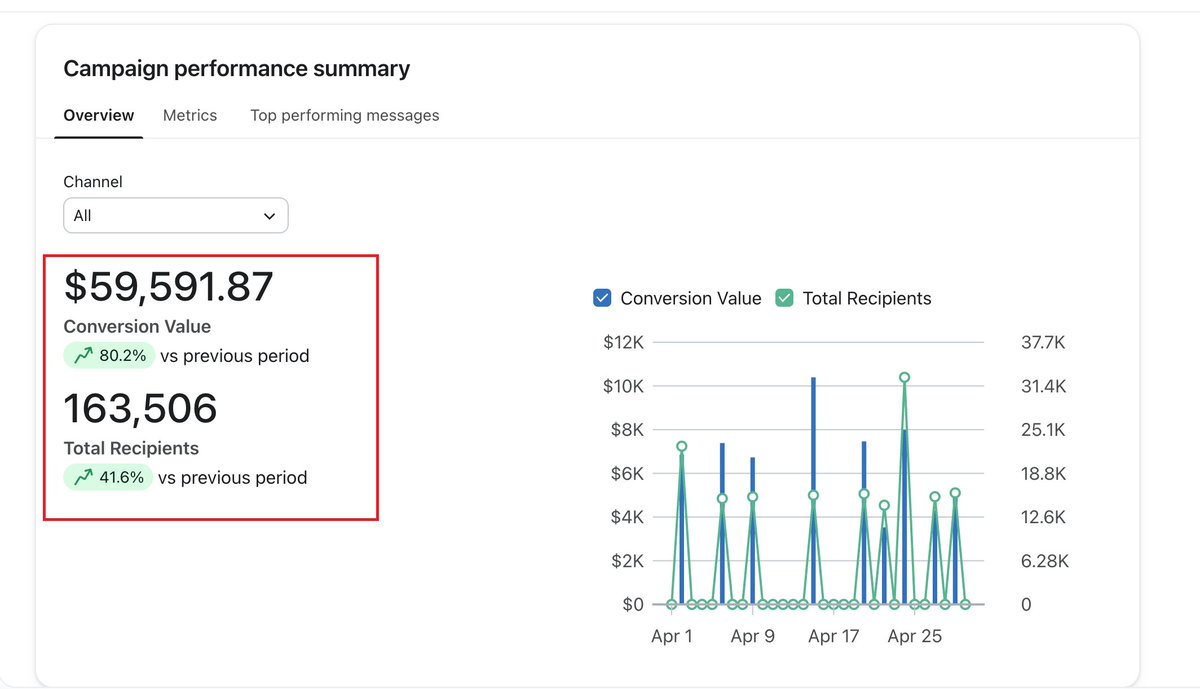Click the $59,591.87 conversion value figure
1200x689 pixels.
pos(168,287)
